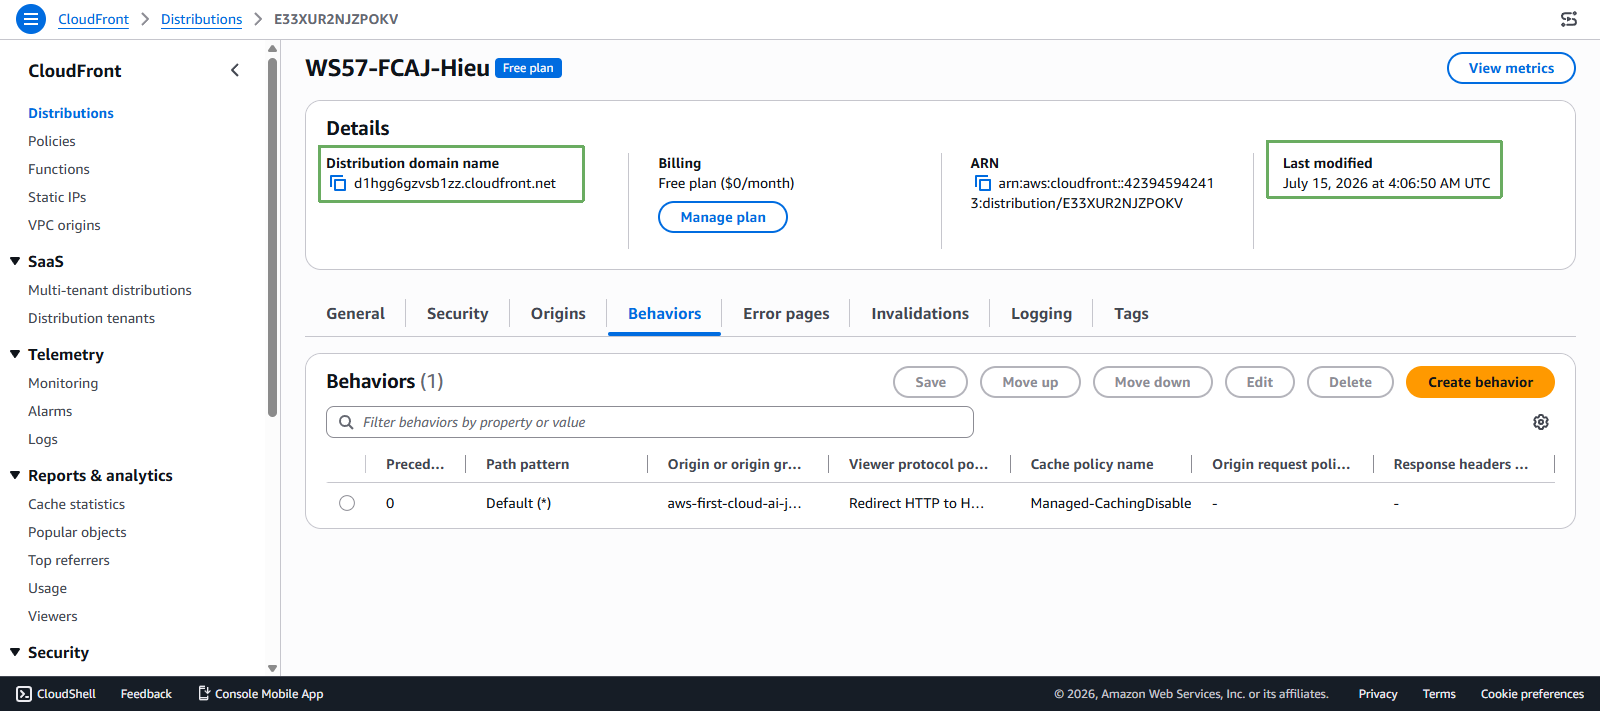Open Top referrers report
This screenshot has width=1600, height=711.
pos(69,560)
